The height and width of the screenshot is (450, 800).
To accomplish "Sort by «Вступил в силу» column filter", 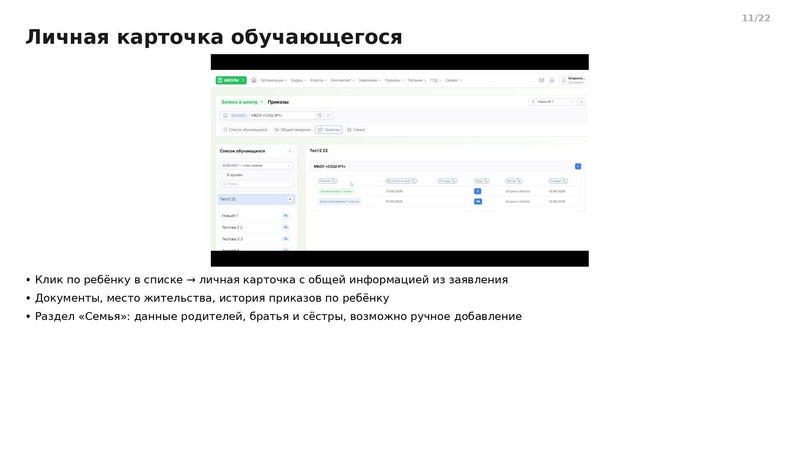I will (402, 181).
